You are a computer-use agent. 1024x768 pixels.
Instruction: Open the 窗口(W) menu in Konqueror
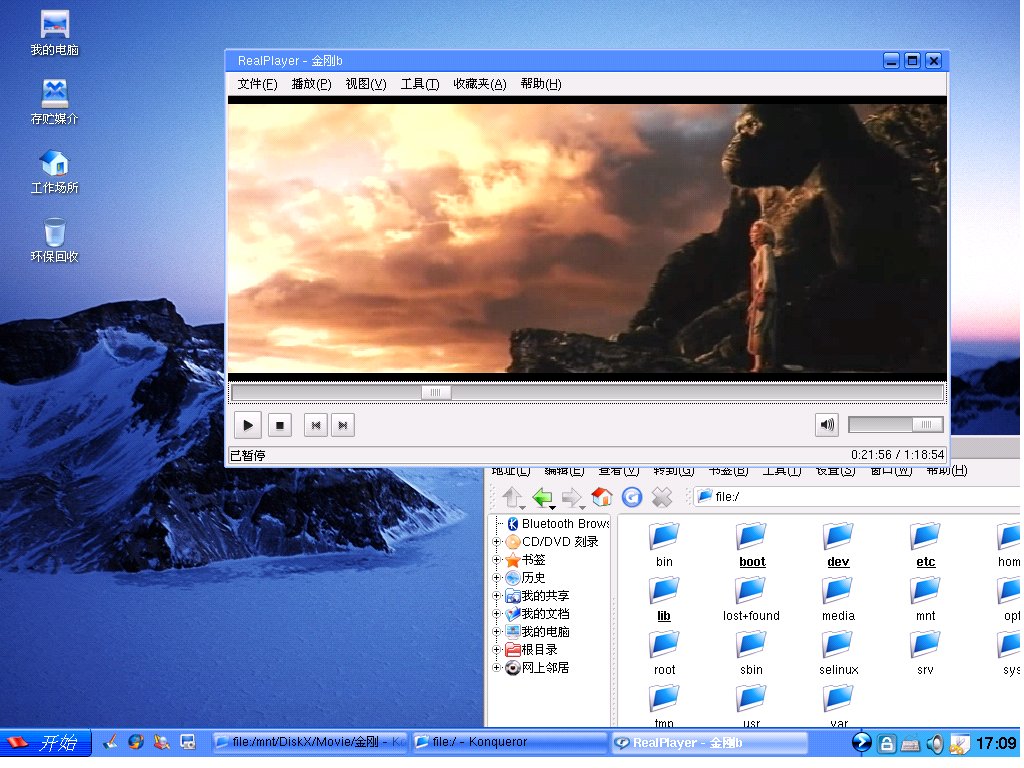[891, 470]
